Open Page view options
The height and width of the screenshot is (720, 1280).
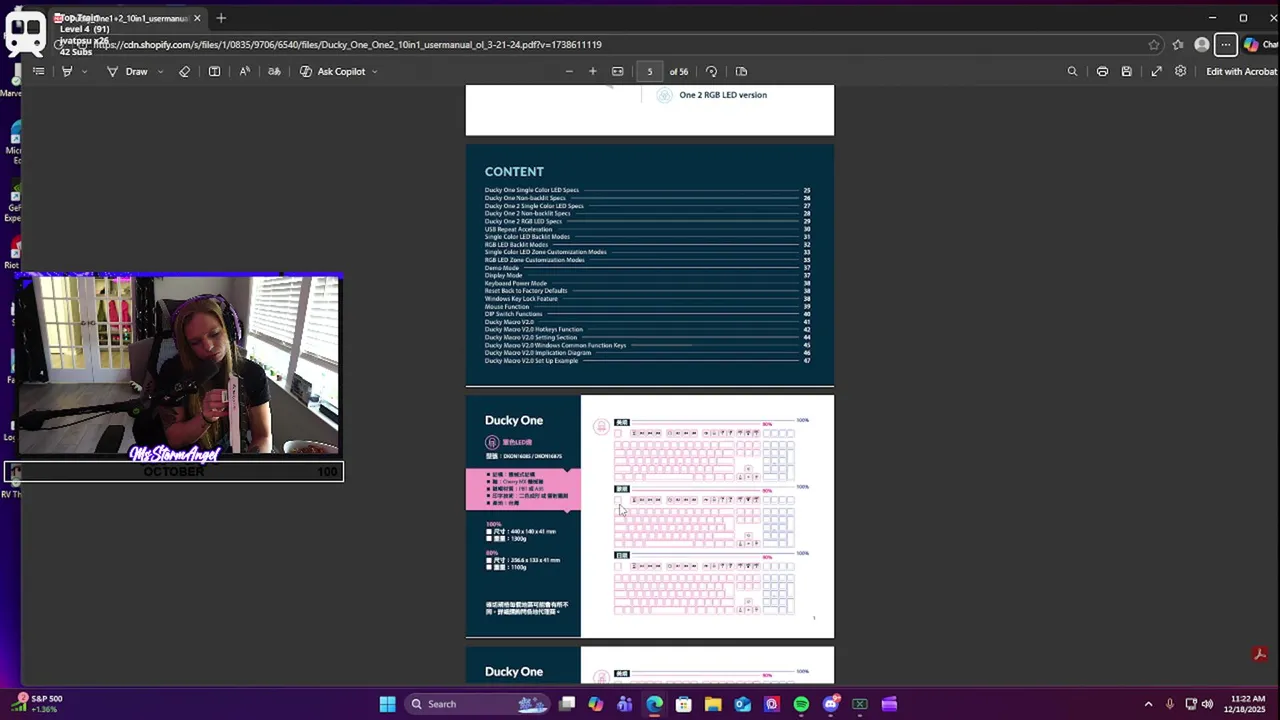(741, 71)
